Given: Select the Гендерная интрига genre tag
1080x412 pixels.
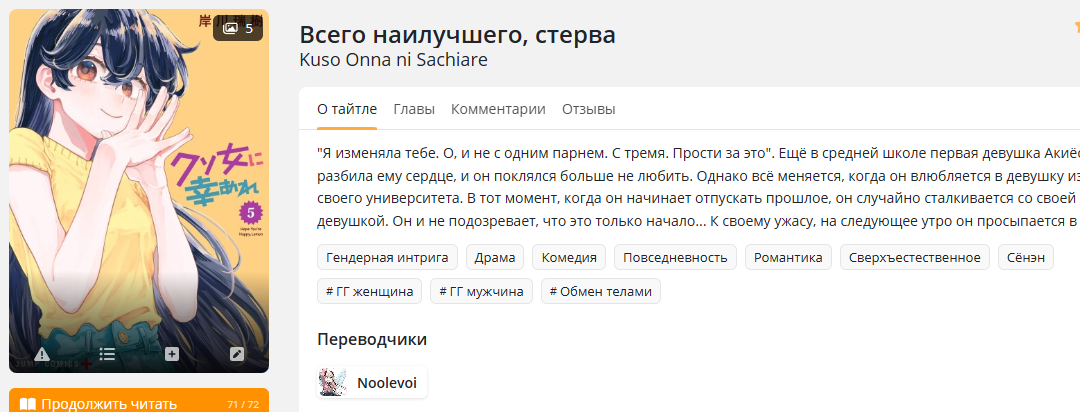Looking at the screenshot, I should [x=387, y=258].
